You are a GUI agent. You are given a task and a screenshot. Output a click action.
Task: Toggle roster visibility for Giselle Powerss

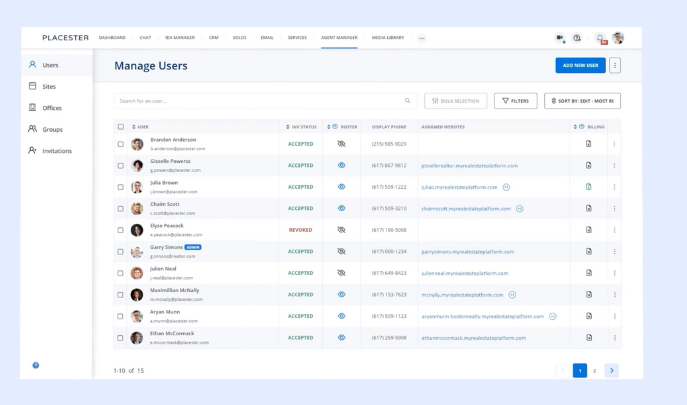click(x=341, y=165)
